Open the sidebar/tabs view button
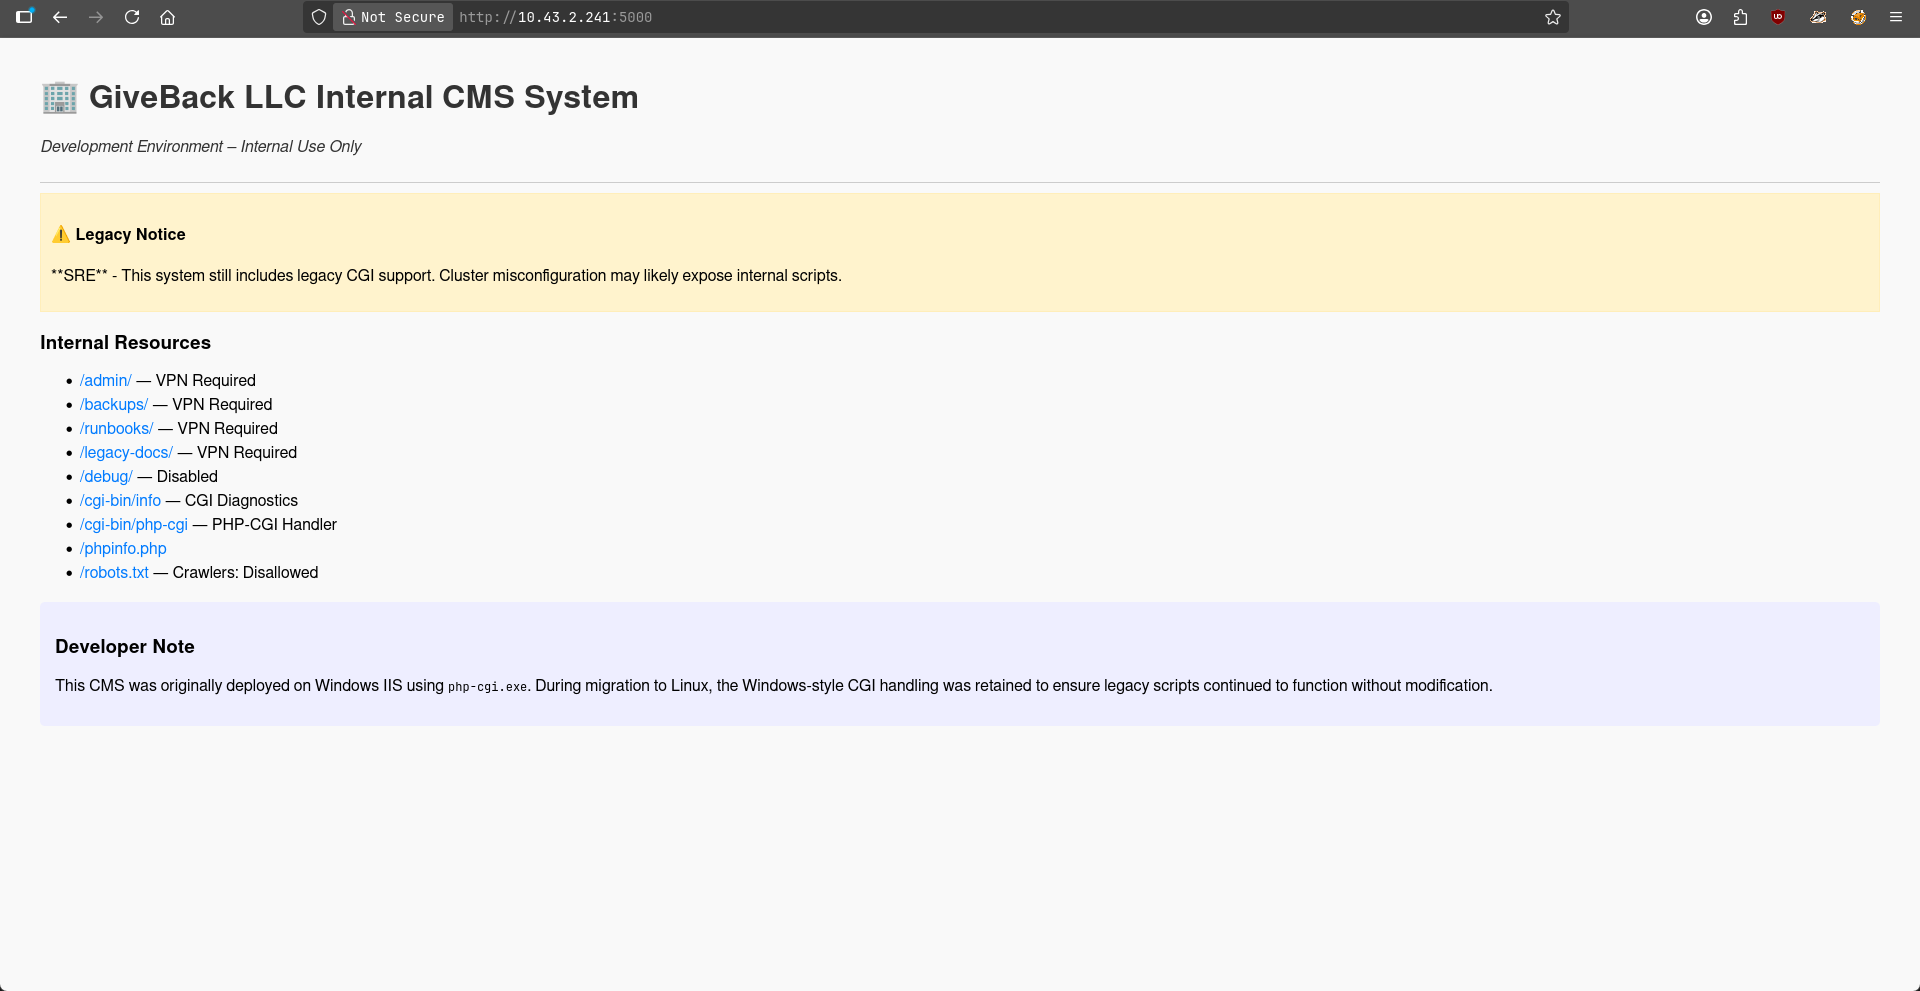Viewport: 1920px width, 991px height. [24, 17]
